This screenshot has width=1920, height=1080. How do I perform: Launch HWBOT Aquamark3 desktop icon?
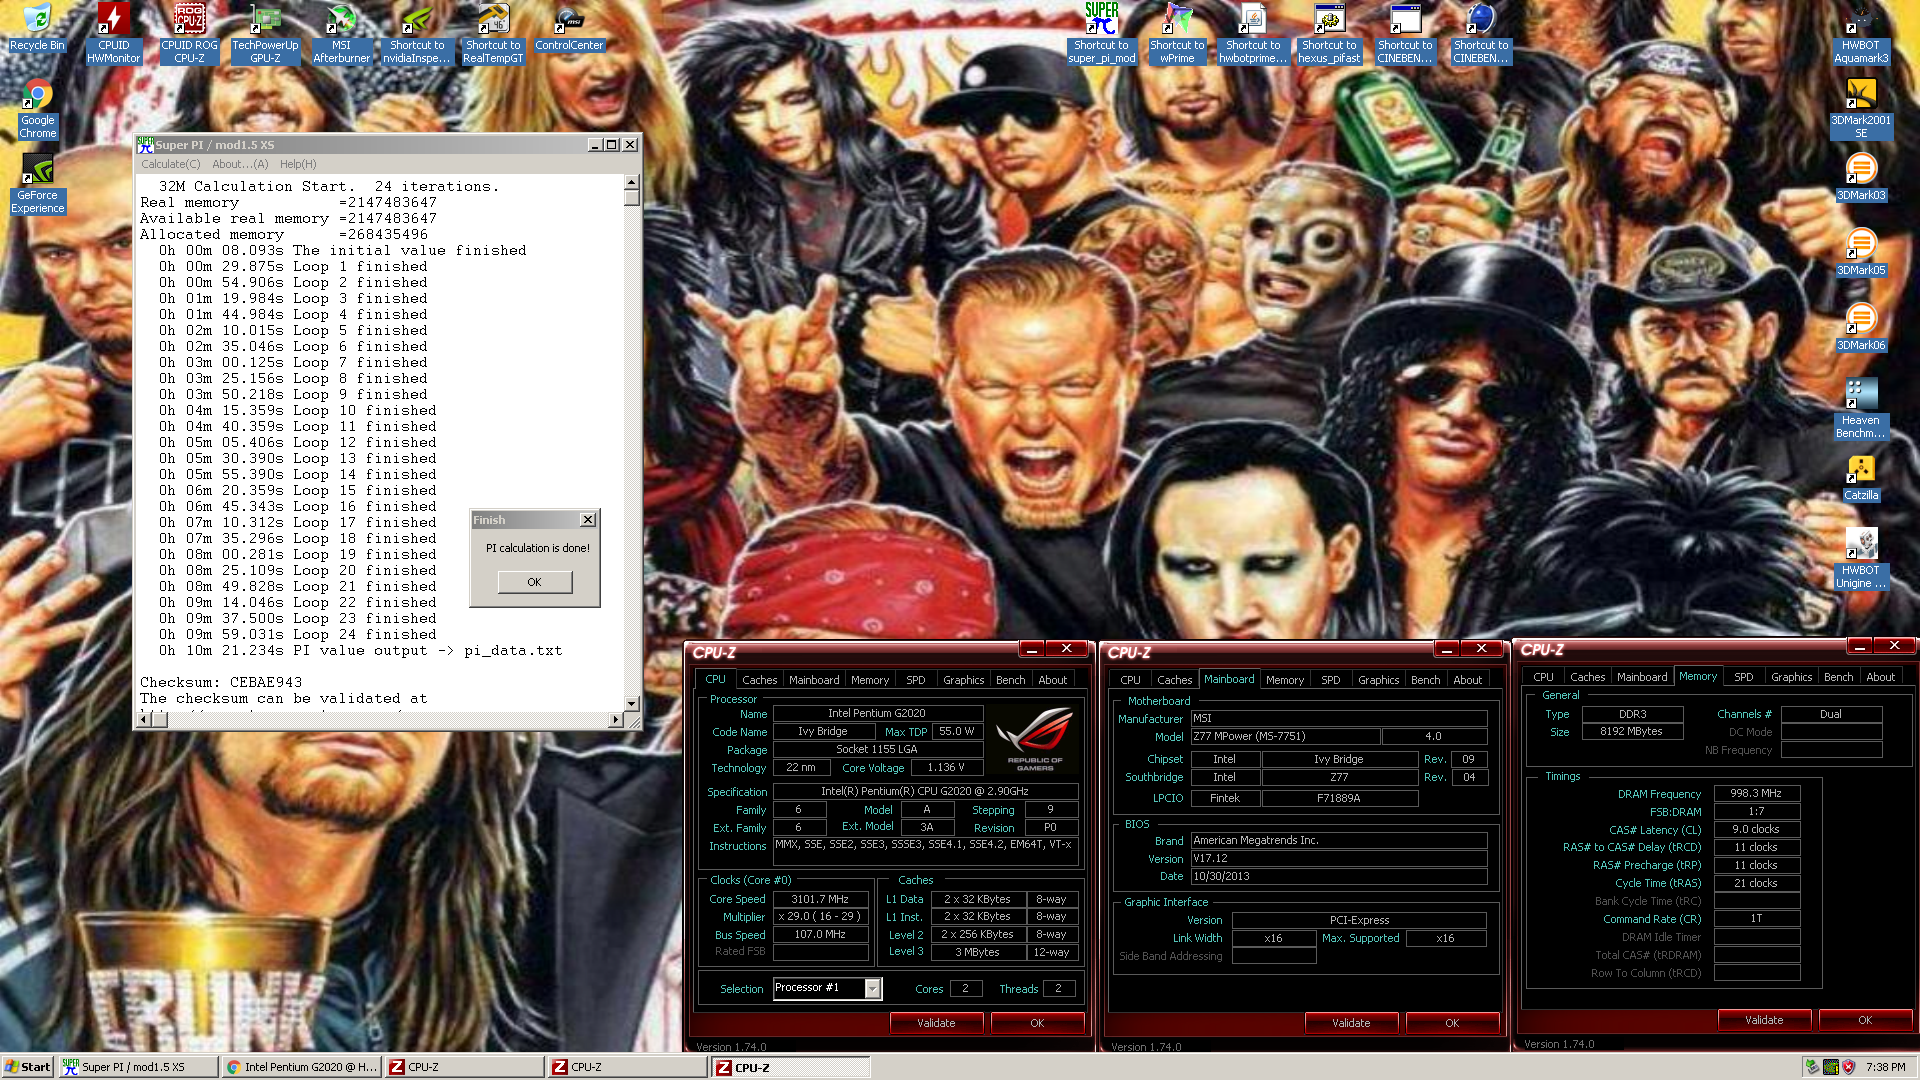click(1861, 33)
